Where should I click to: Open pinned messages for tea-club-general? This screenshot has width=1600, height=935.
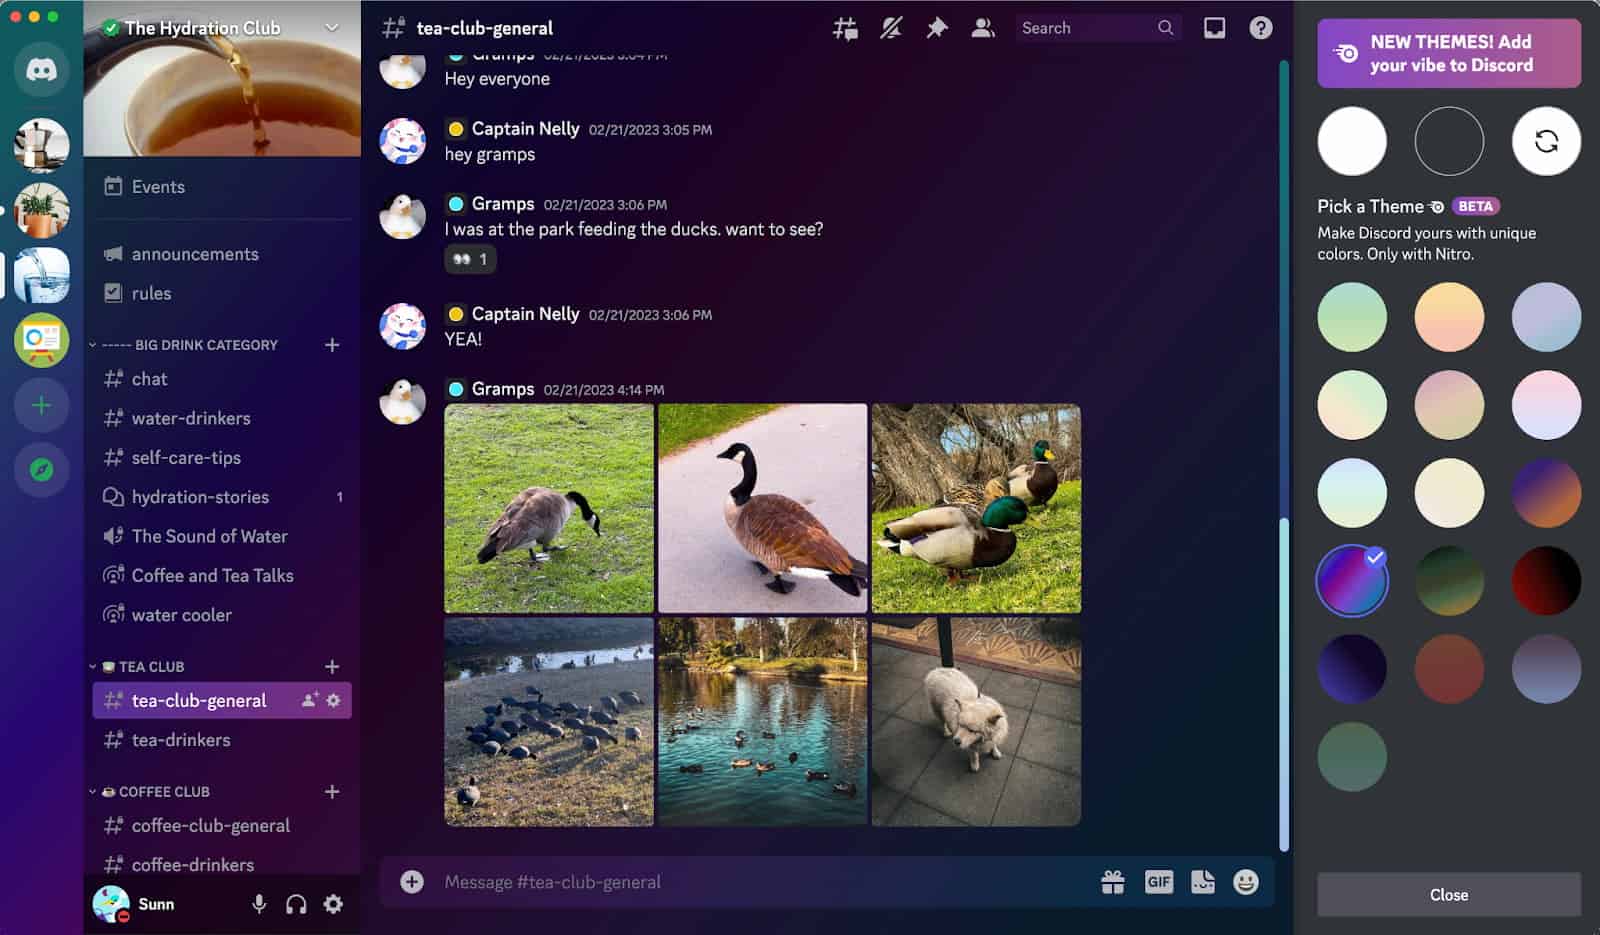click(x=937, y=28)
